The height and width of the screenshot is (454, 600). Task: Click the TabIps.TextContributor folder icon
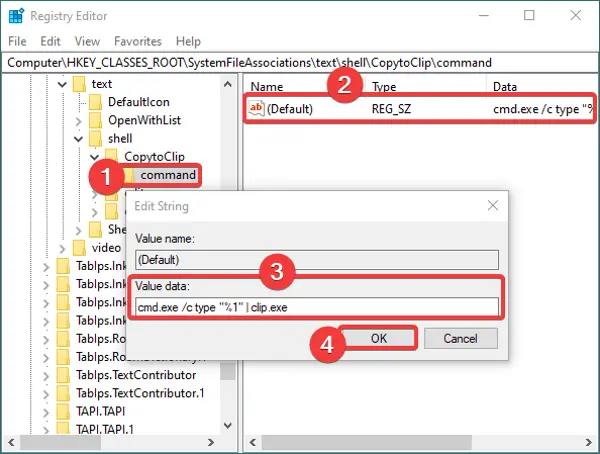63,375
